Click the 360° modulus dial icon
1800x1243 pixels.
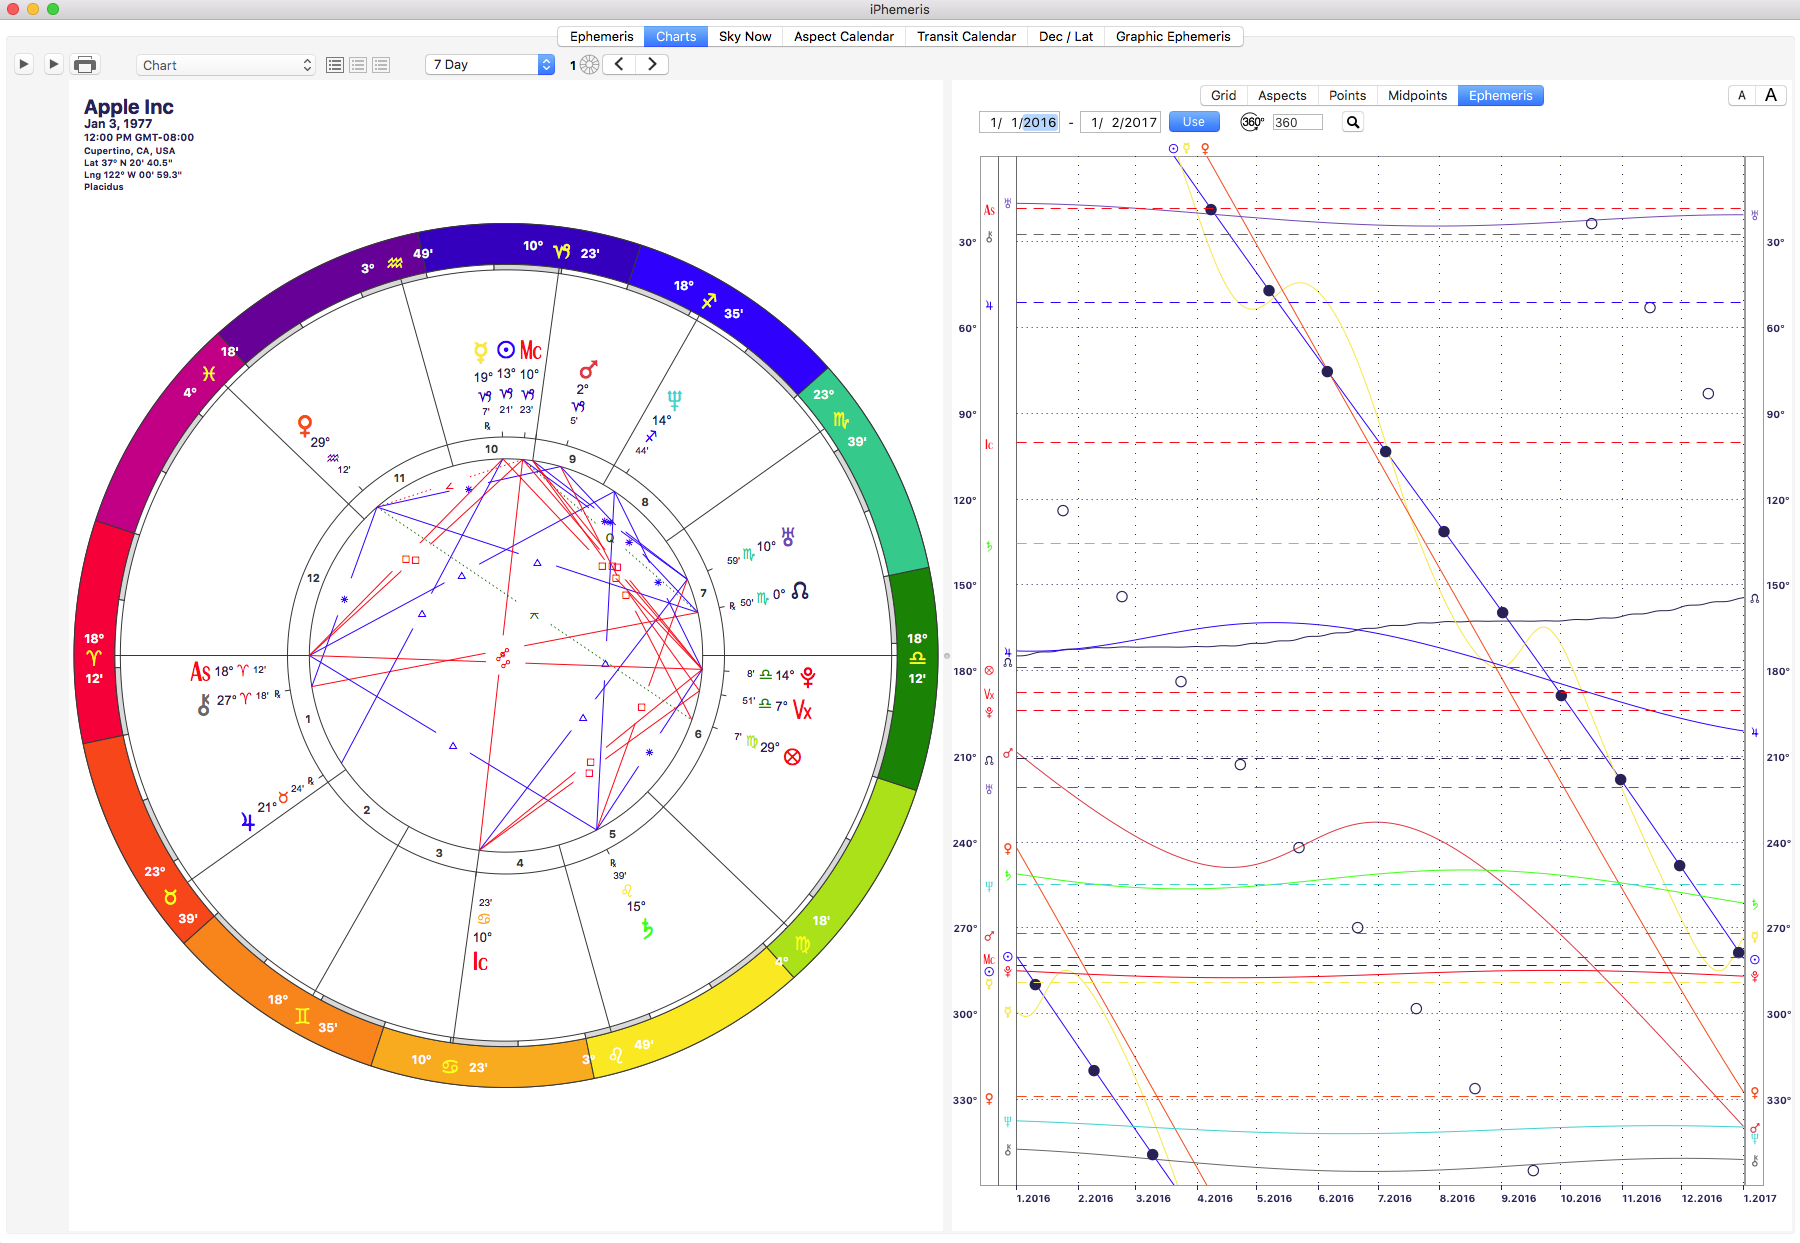coord(1252,122)
